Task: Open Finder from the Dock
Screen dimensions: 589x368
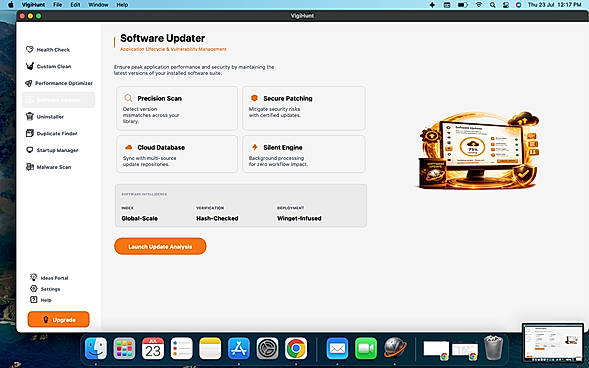Action: (96, 348)
